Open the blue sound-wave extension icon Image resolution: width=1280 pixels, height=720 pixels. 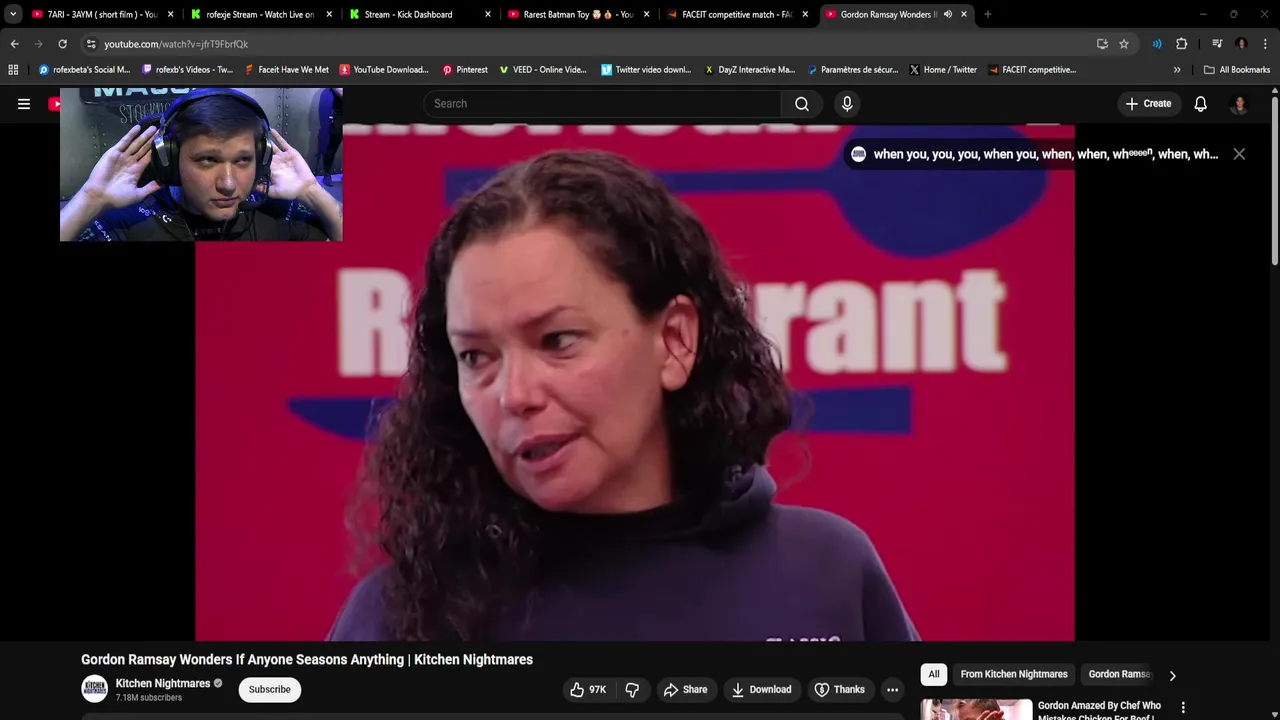1157,44
